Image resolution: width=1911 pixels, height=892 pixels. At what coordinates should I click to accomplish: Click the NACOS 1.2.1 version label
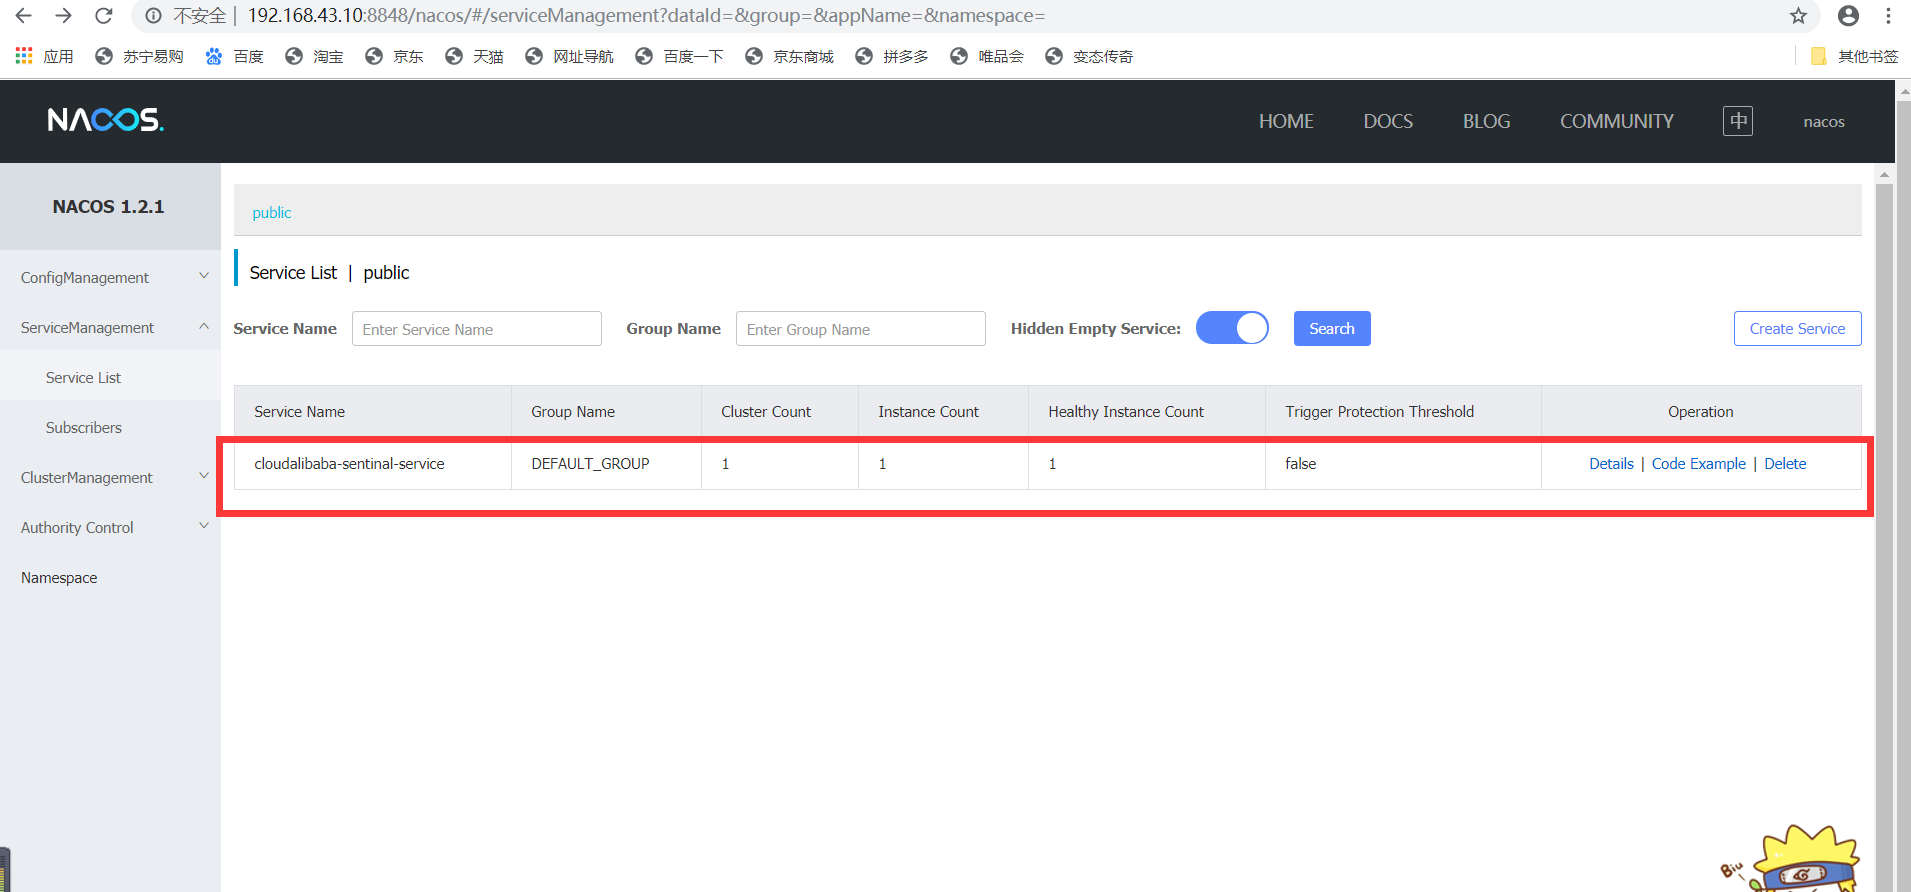108,206
